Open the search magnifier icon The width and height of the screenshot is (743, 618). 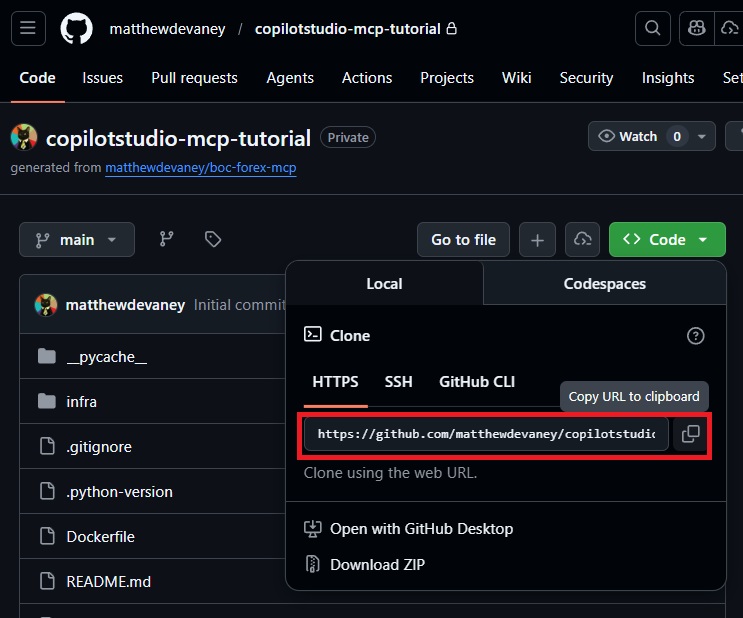click(653, 29)
